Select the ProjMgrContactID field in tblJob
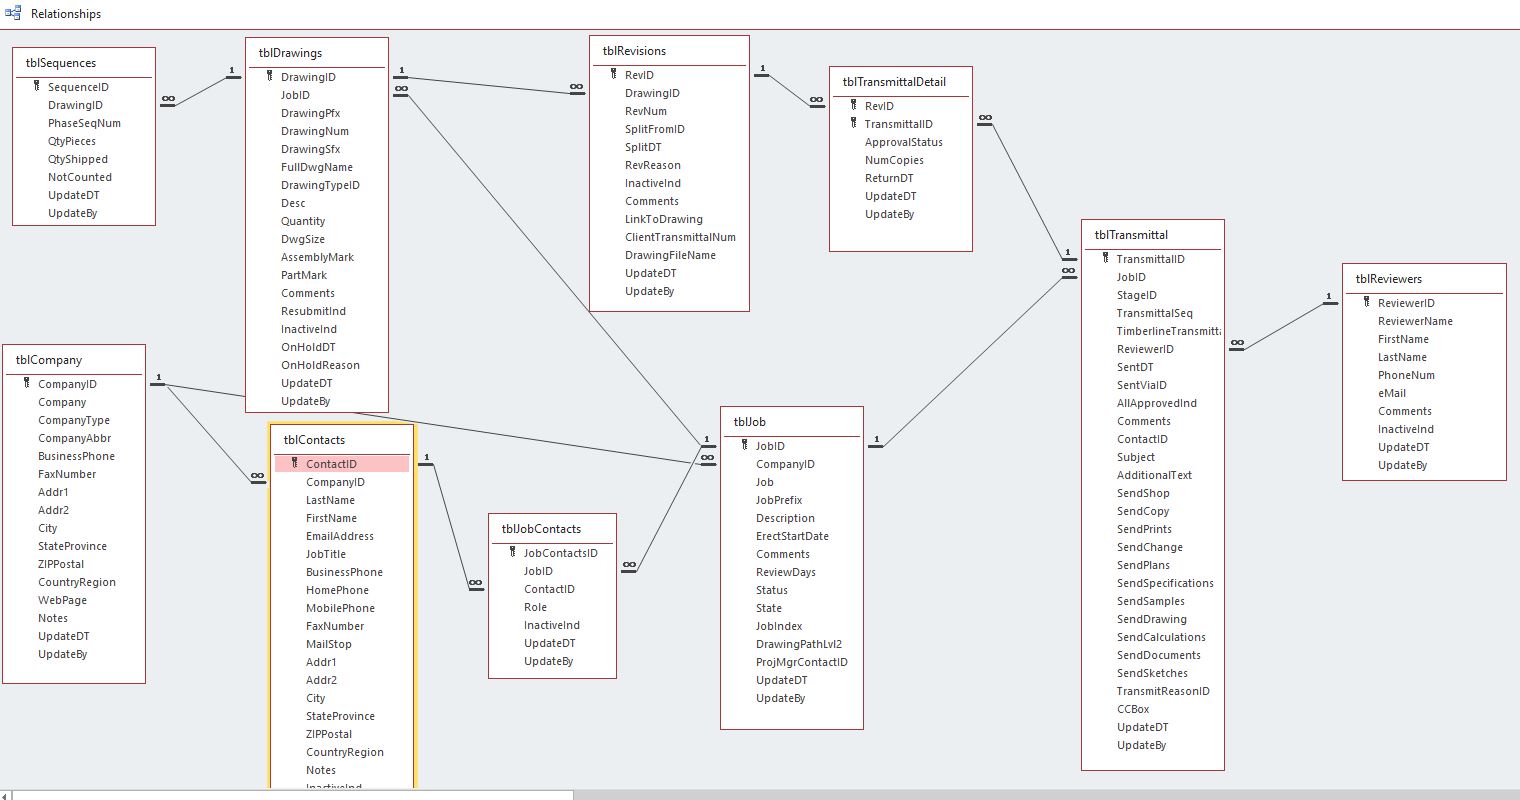The height and width of the screenshot is (800, 1520). click(802, 662)
